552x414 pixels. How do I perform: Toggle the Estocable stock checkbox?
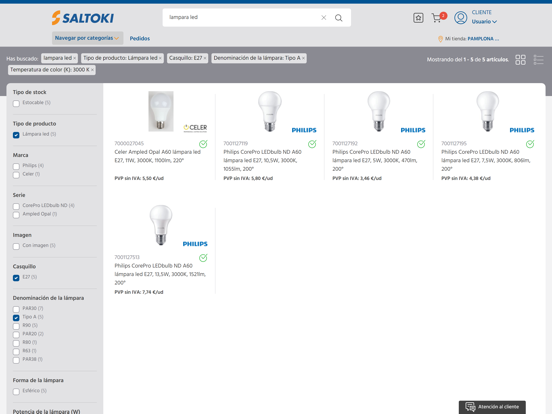coord(16,104)
